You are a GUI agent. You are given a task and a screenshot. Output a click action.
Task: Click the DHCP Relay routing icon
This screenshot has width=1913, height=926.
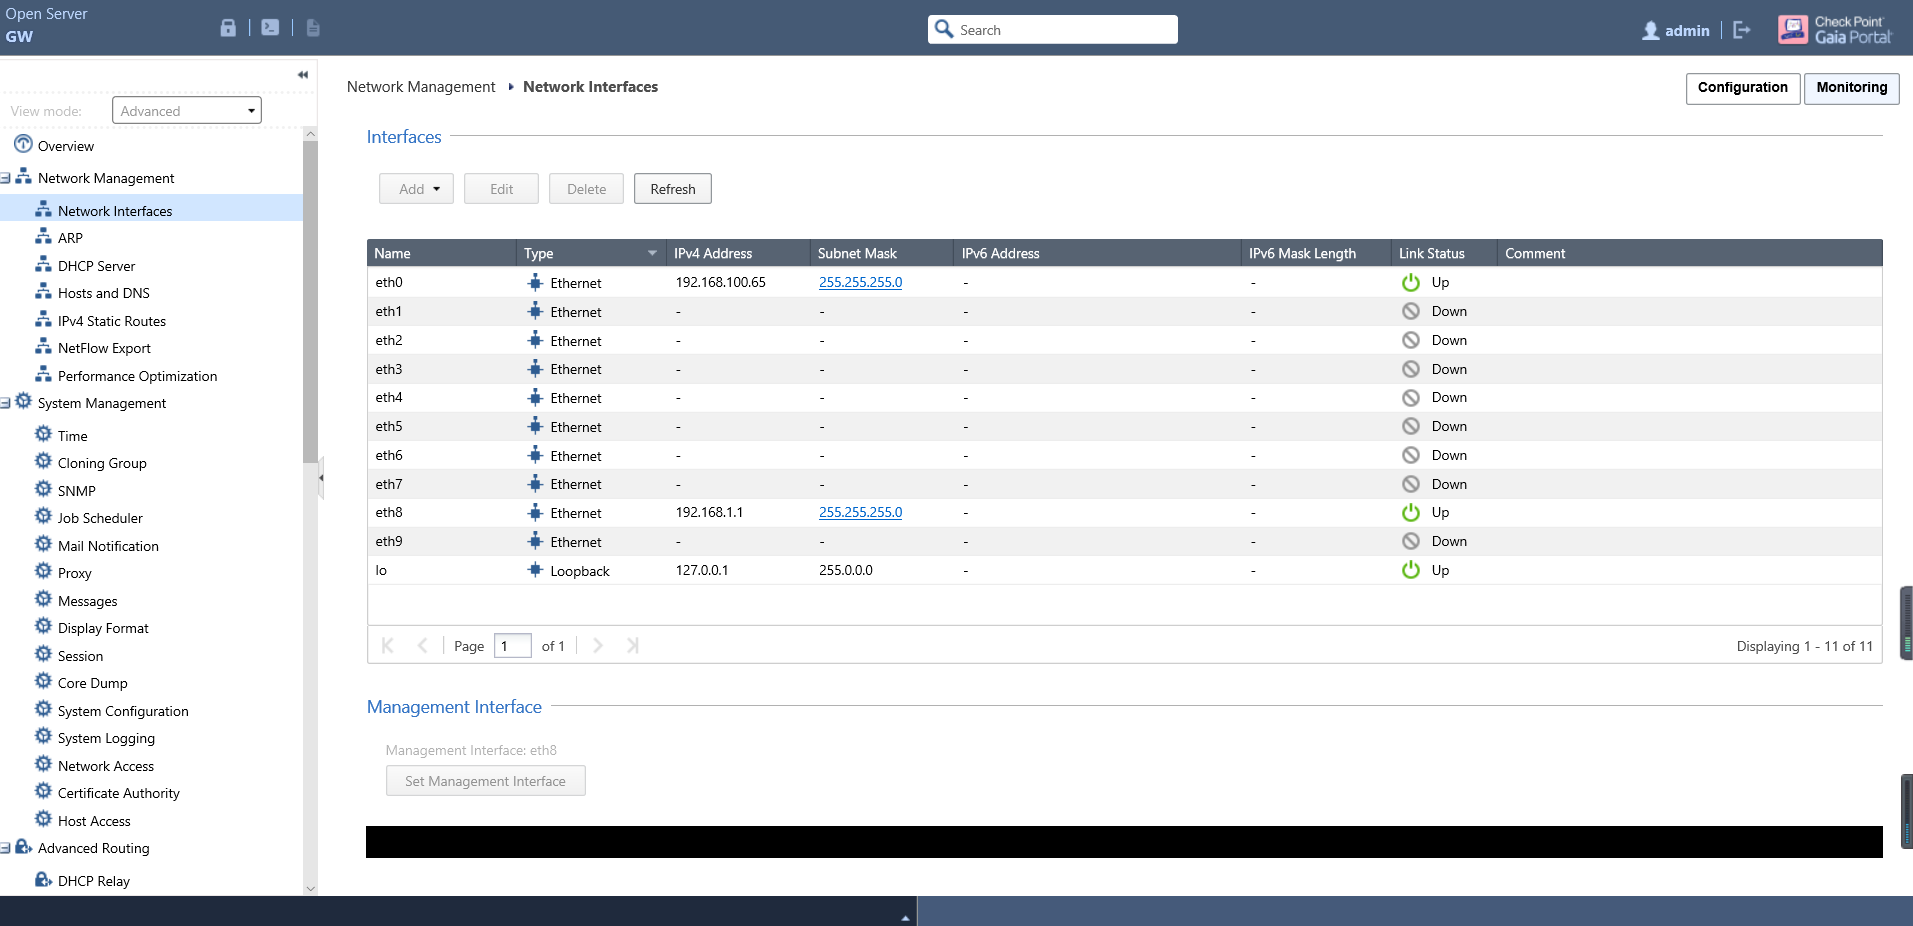coord(43,879)
